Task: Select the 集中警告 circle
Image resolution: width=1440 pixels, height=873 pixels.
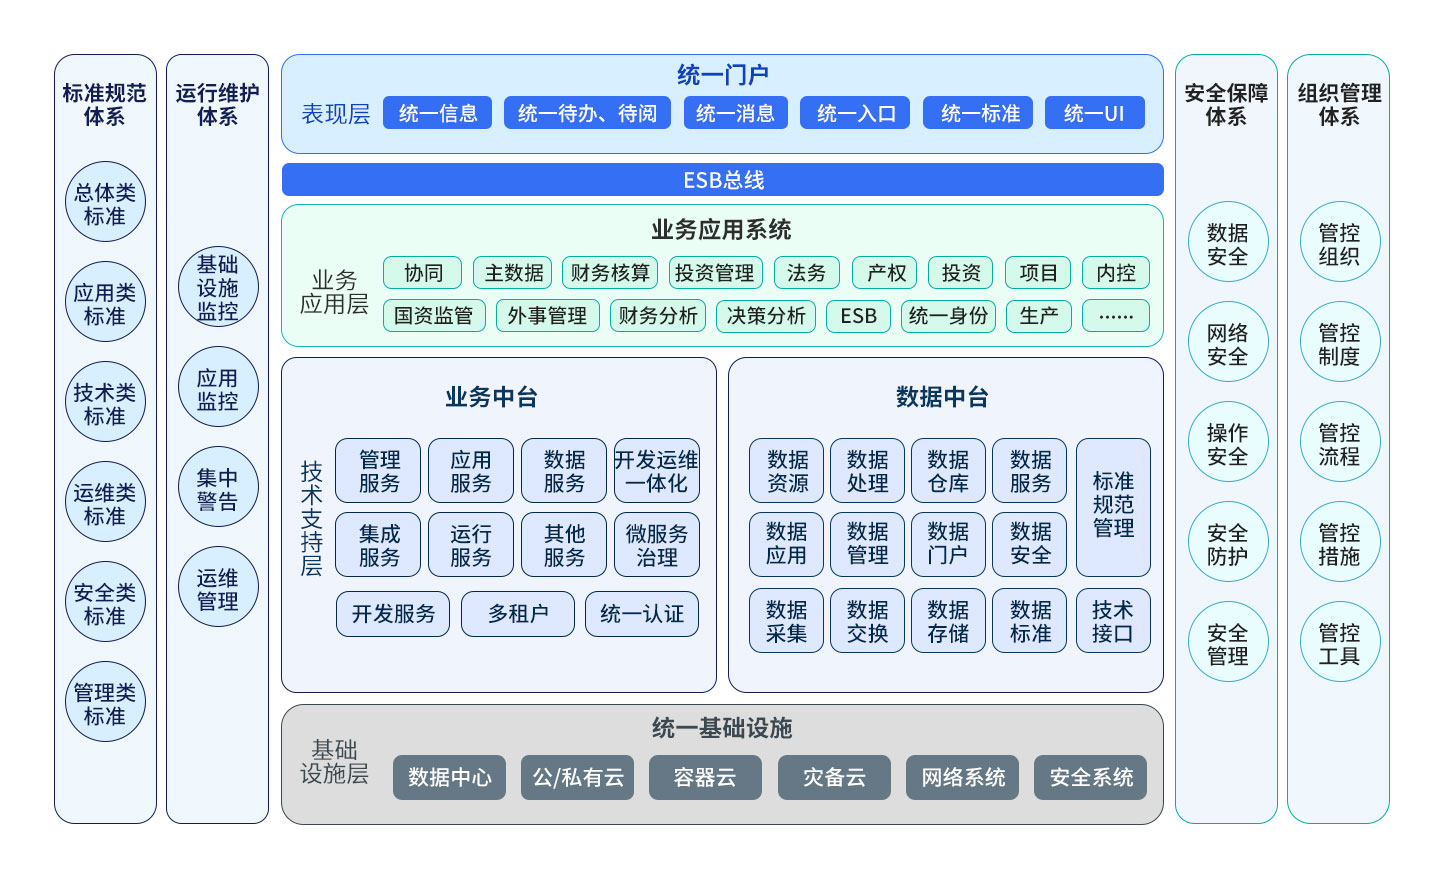Action: pos(218,487)
